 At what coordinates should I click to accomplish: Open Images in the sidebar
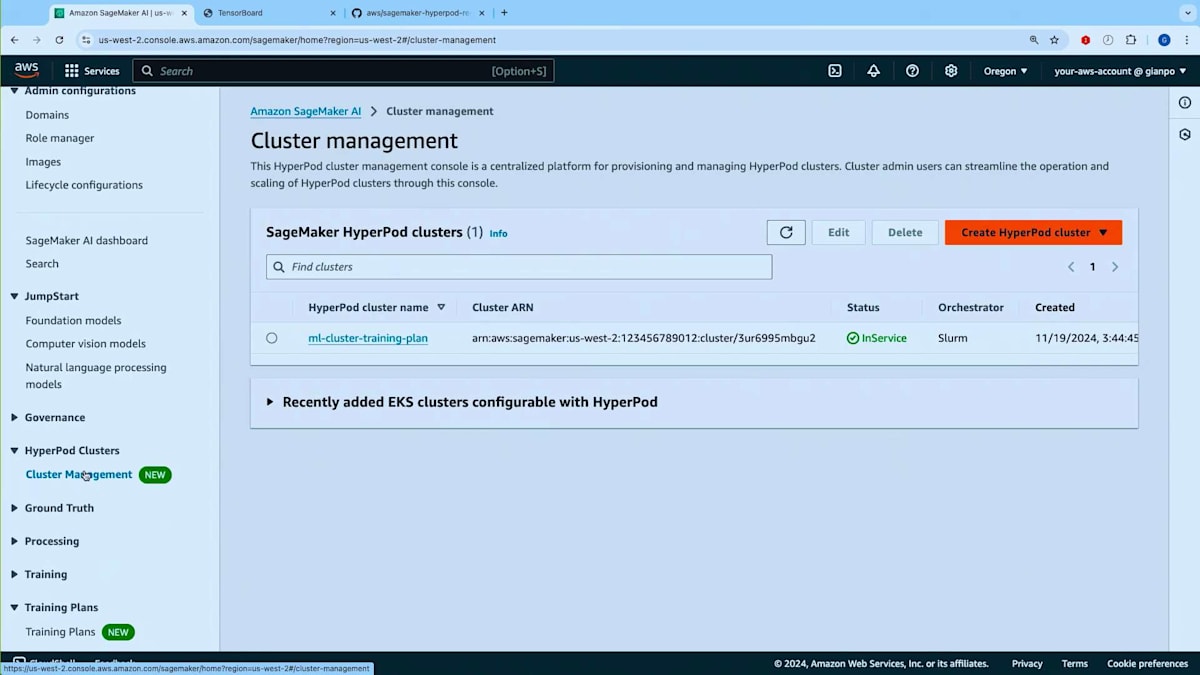point(43,162)
